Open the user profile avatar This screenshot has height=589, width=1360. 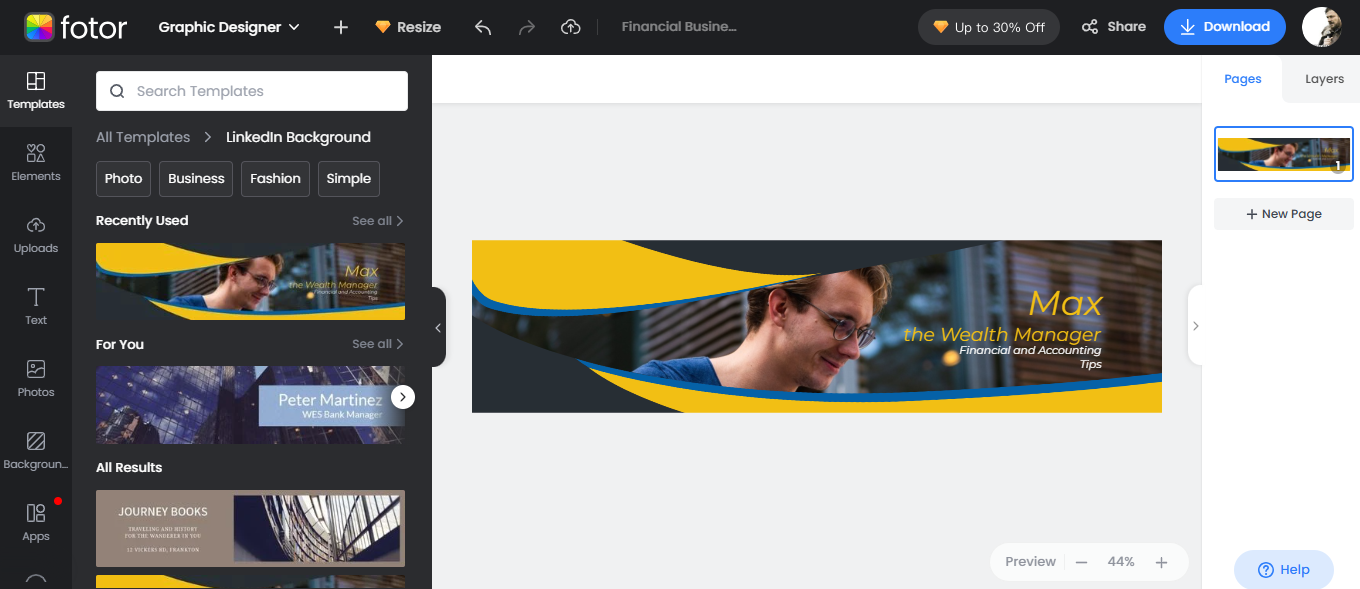click(x=1322, y=27)
